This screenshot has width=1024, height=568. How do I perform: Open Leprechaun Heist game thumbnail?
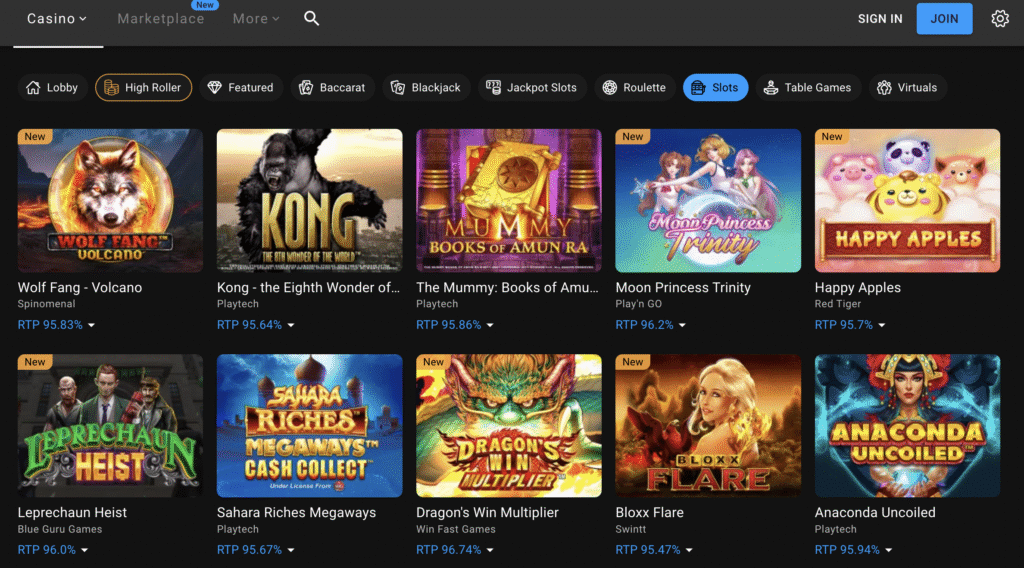(x=110, y=426)
